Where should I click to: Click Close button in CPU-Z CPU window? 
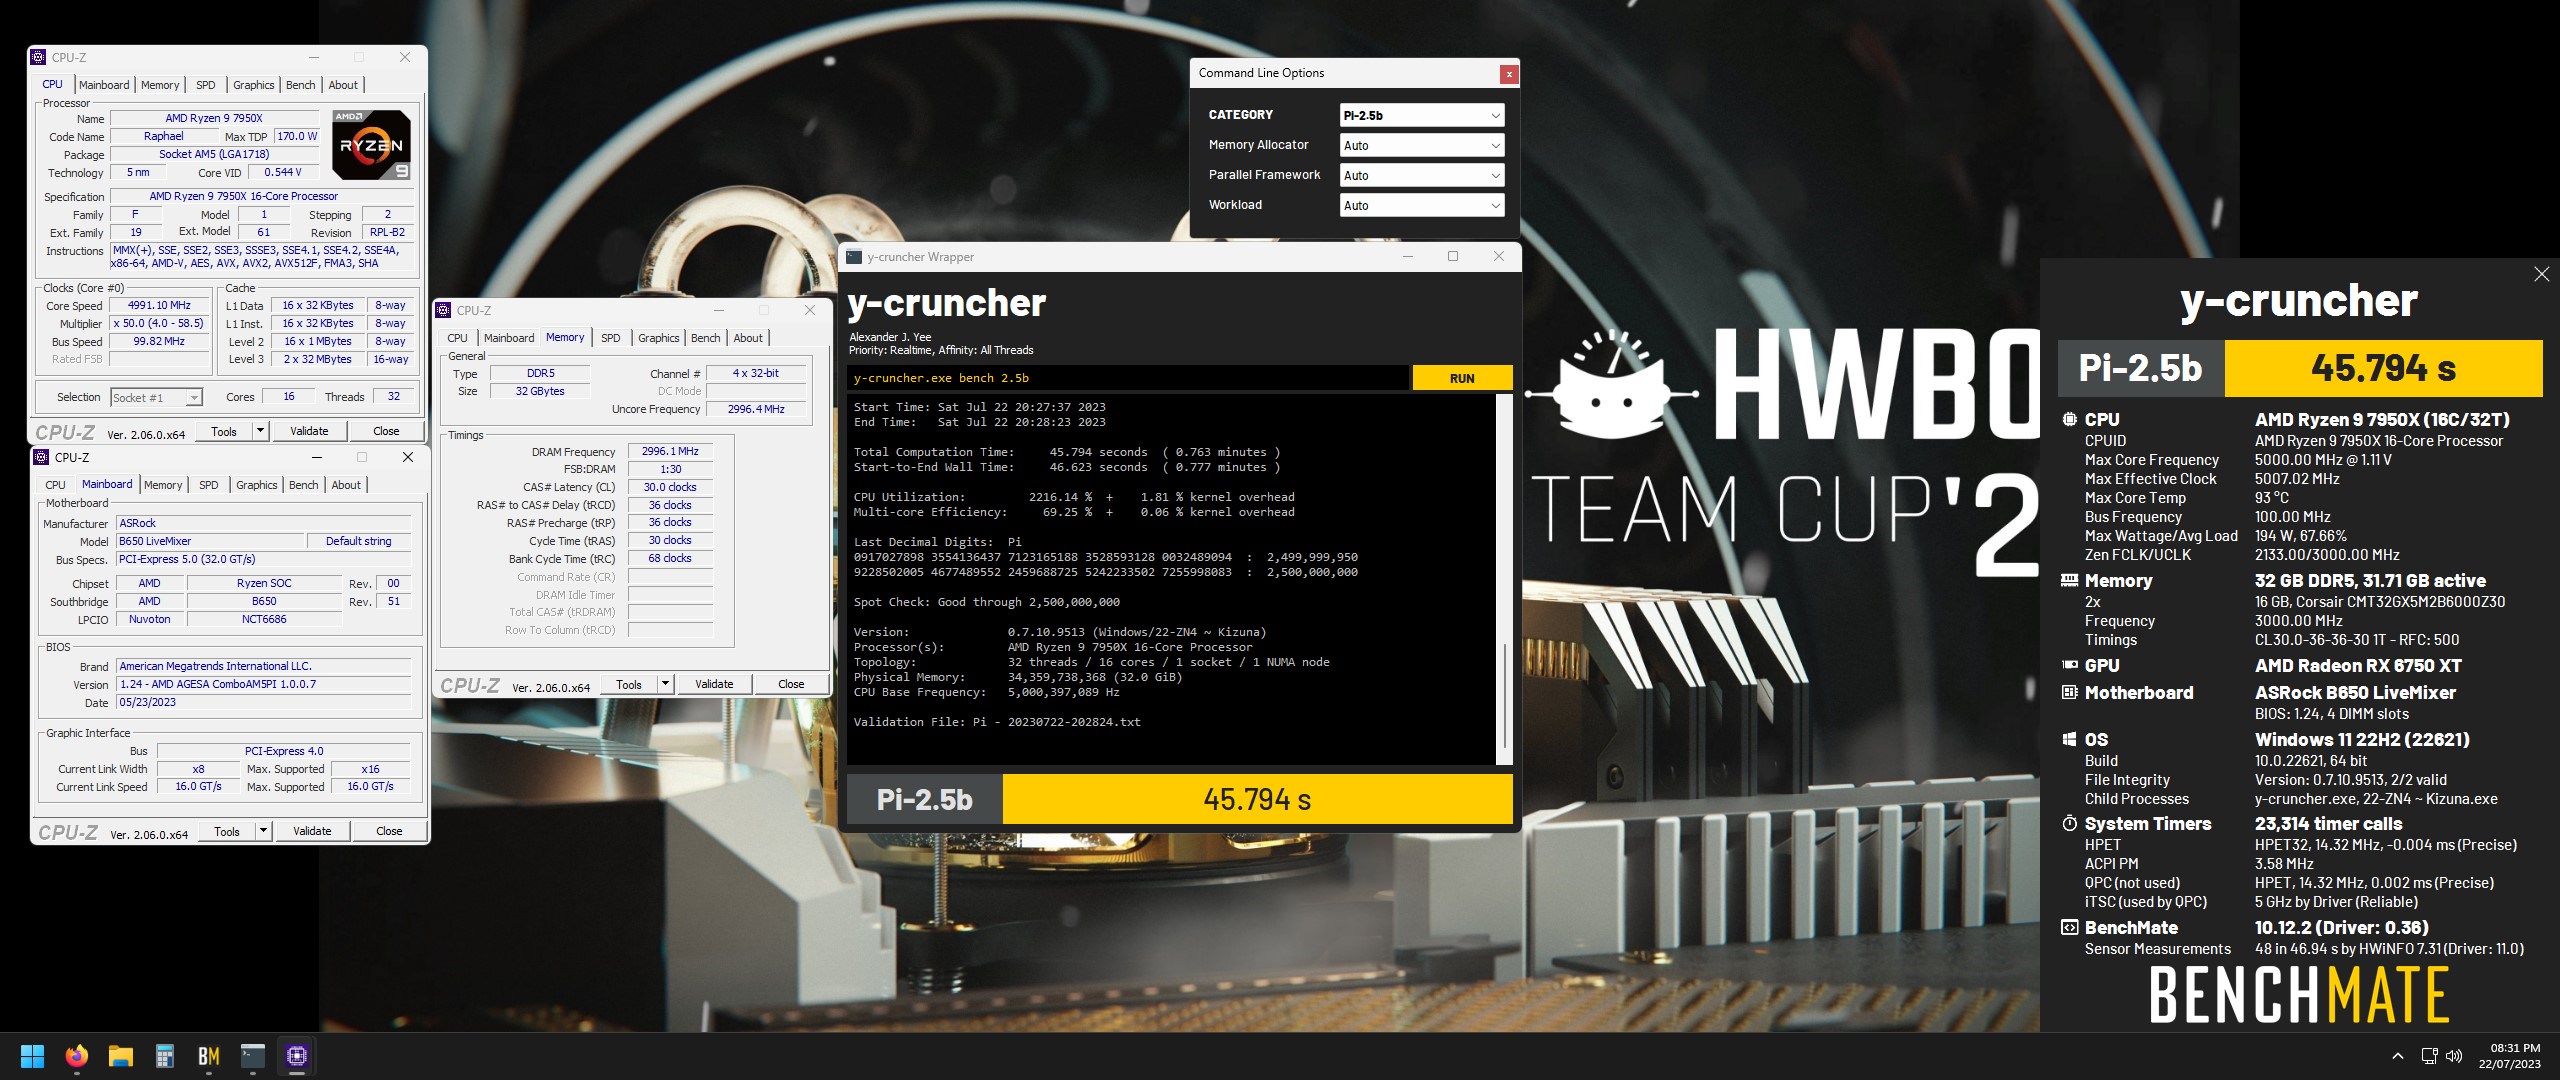(386, 431)
